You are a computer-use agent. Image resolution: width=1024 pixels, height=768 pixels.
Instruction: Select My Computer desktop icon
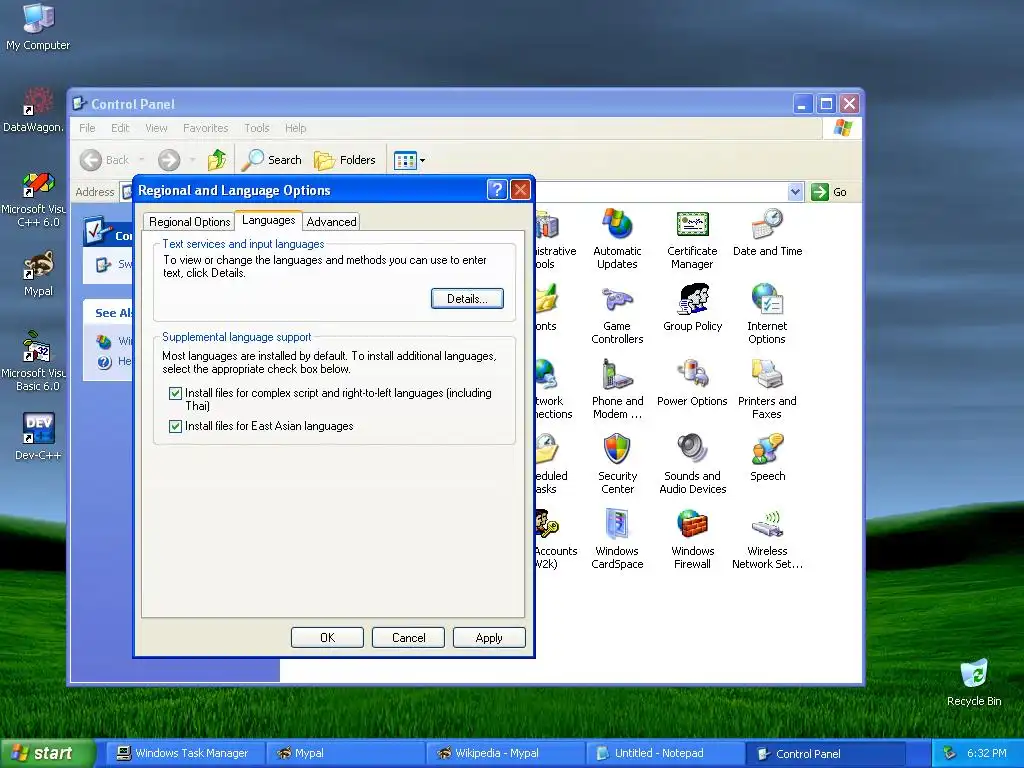point(38,27)
